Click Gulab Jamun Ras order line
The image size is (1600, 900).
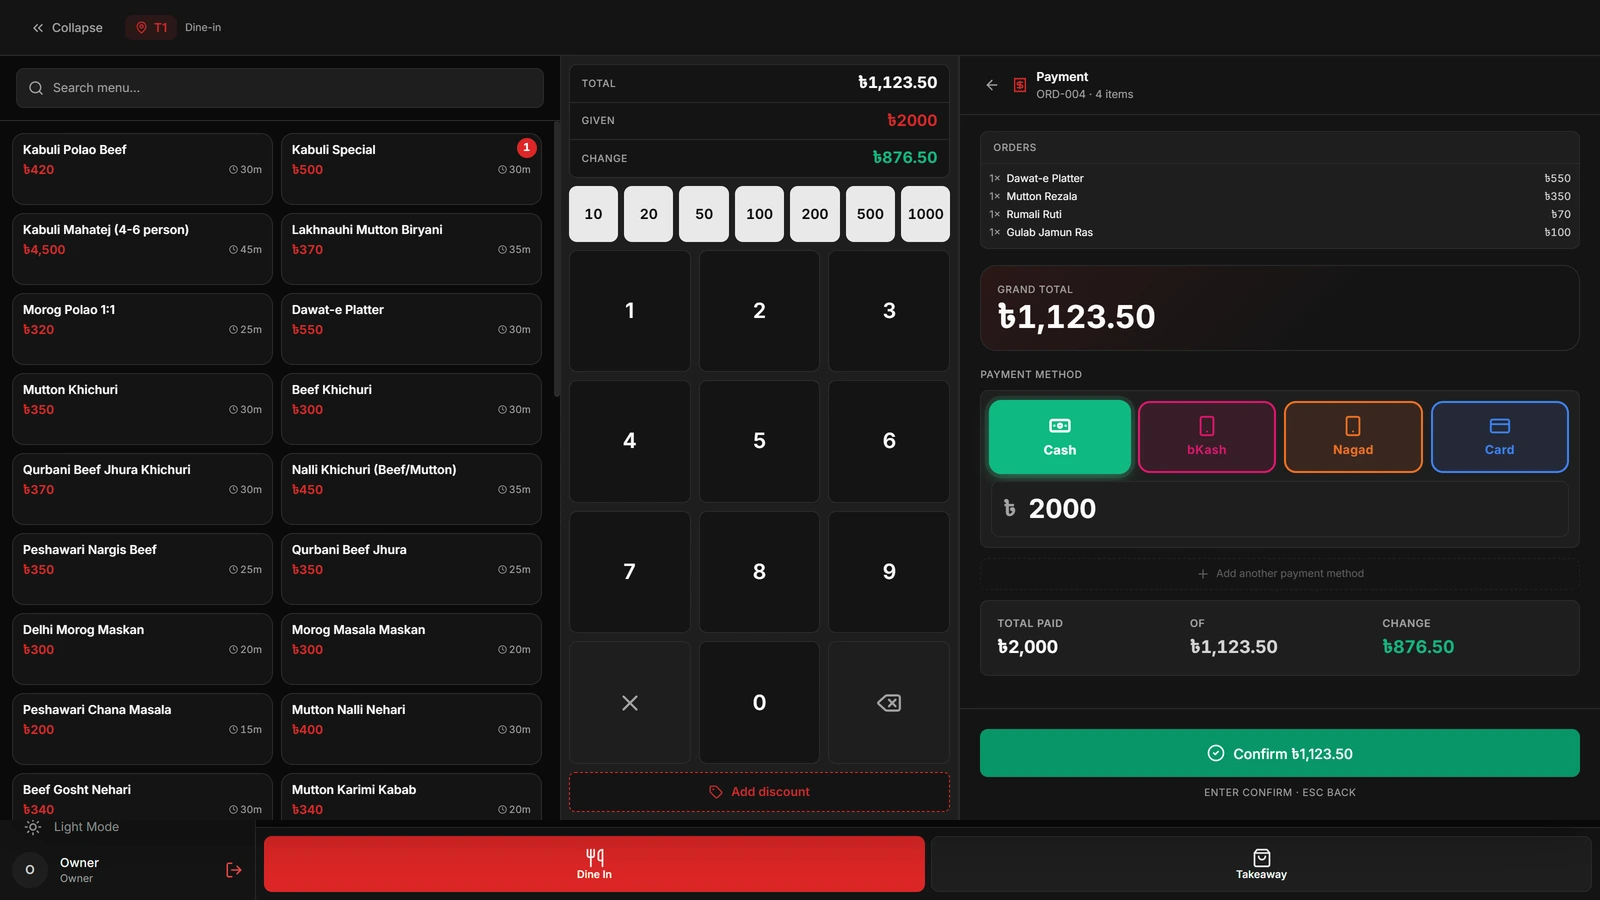click(1280, 233)
